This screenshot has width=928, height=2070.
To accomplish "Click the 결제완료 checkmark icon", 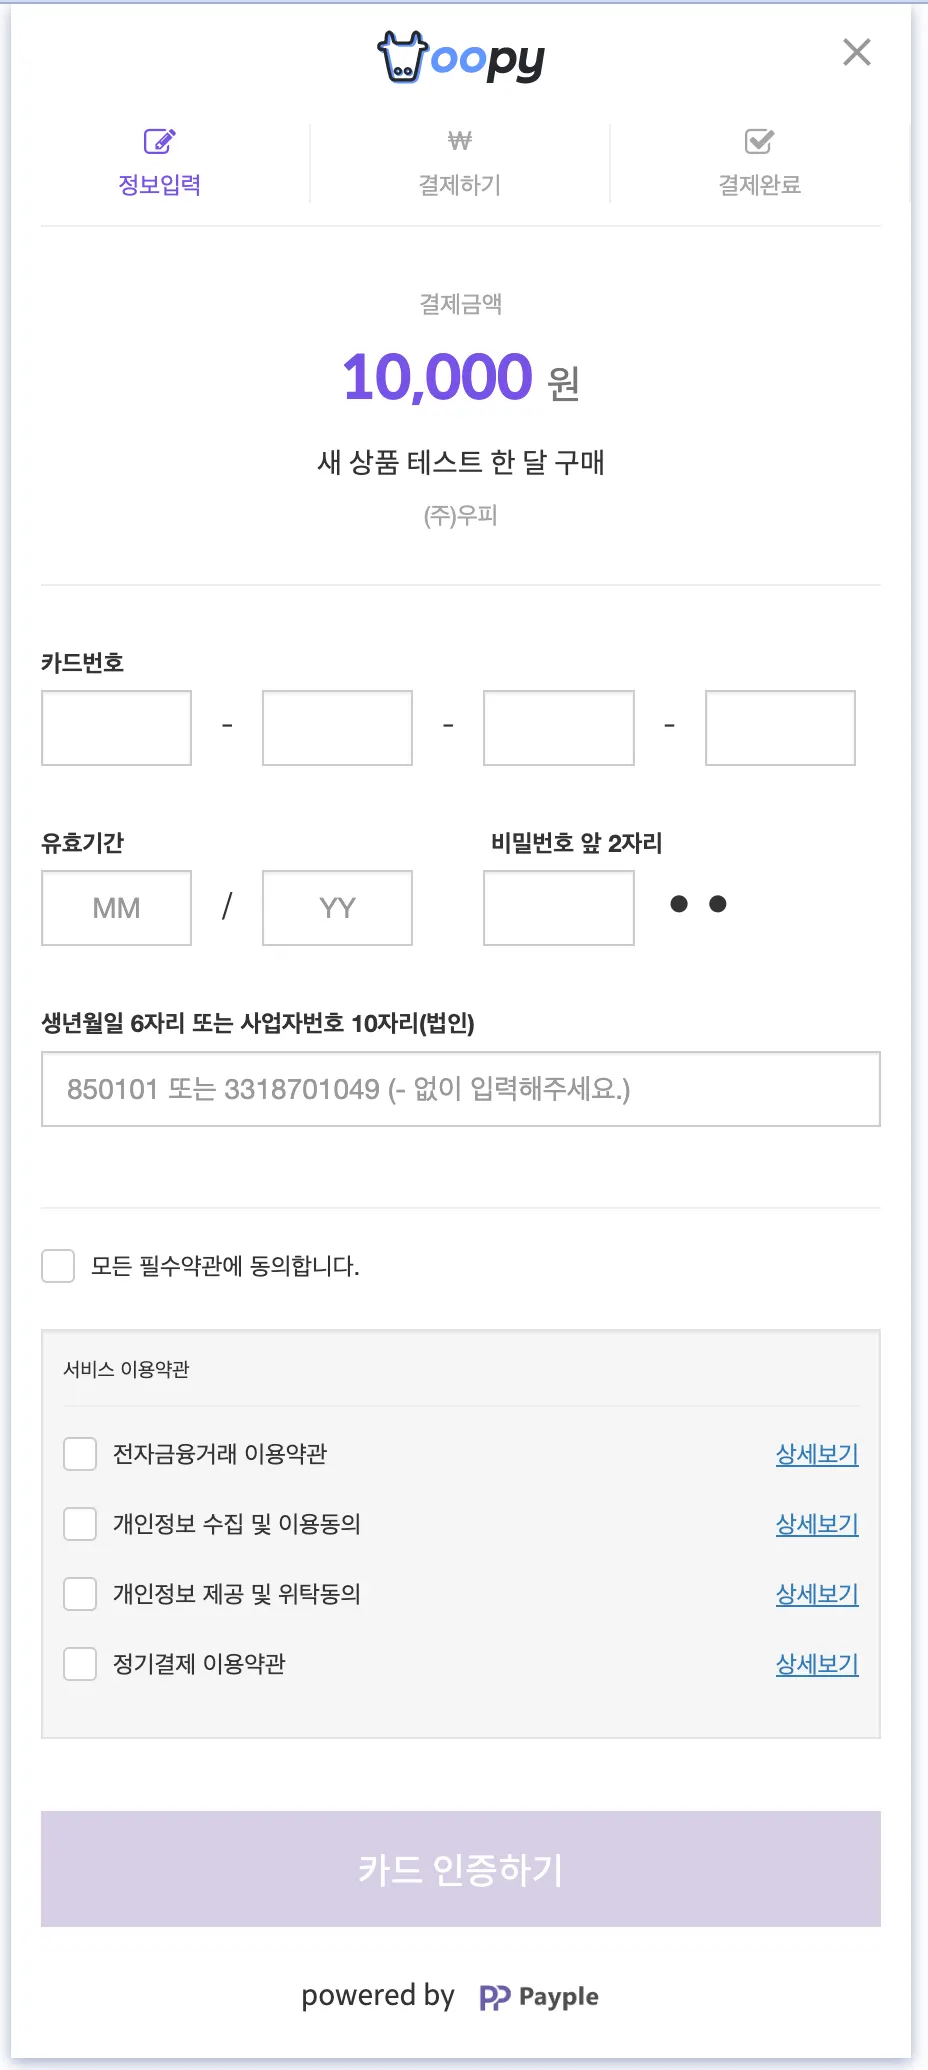I will [759, 141].
